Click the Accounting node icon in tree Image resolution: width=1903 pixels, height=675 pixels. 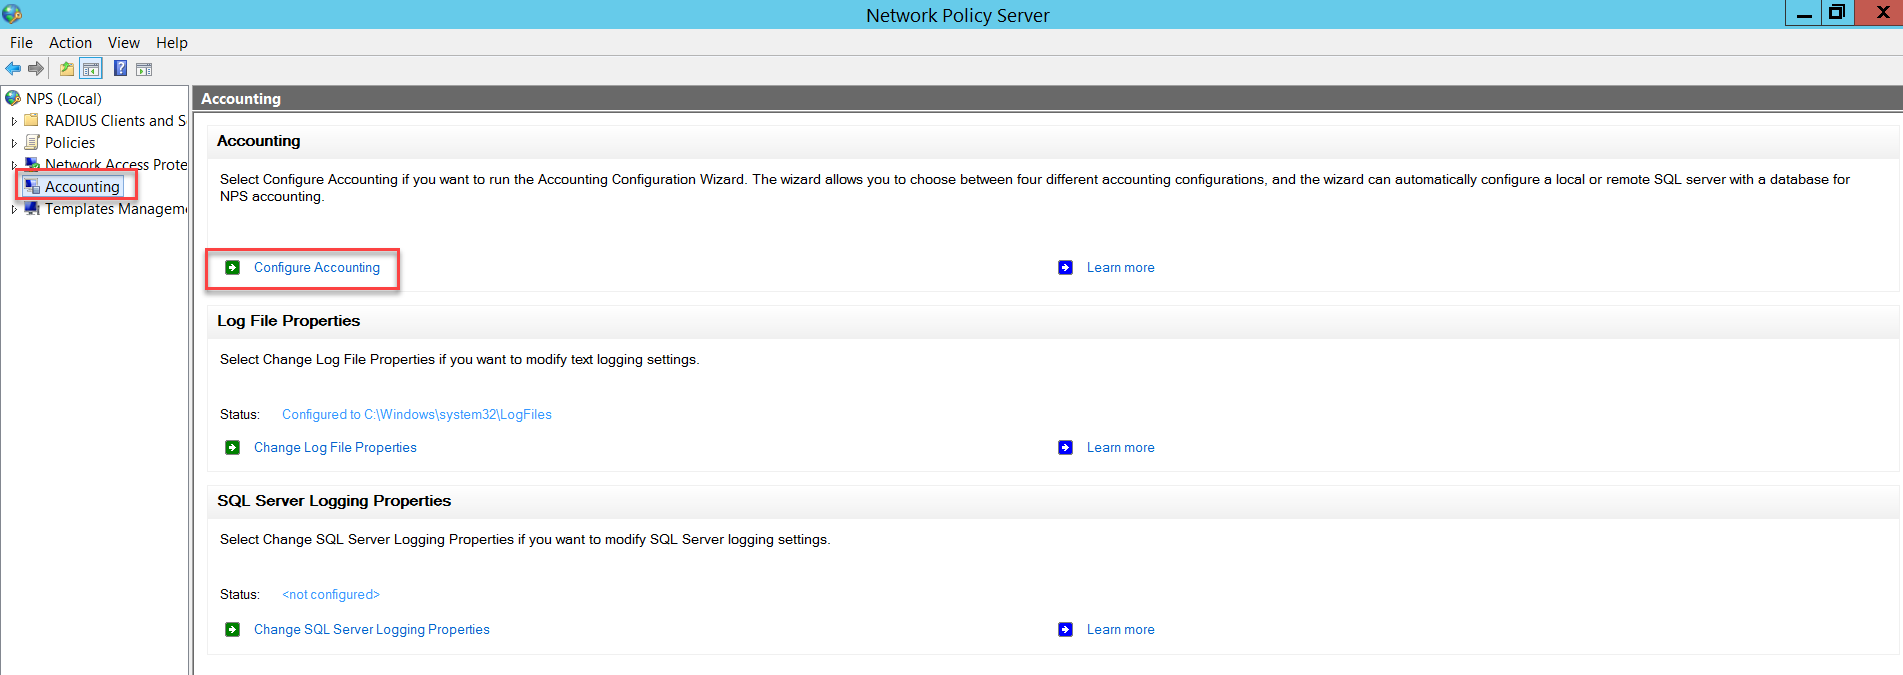(32, 186)
